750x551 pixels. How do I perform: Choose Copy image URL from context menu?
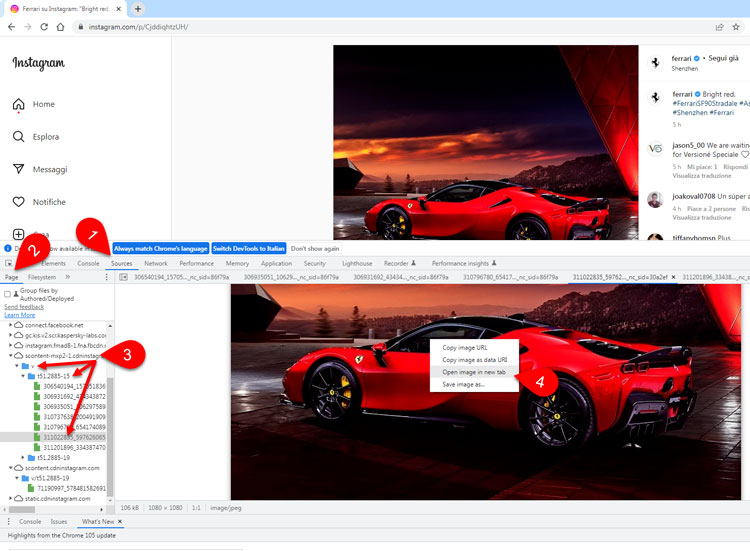click(465, 348)
